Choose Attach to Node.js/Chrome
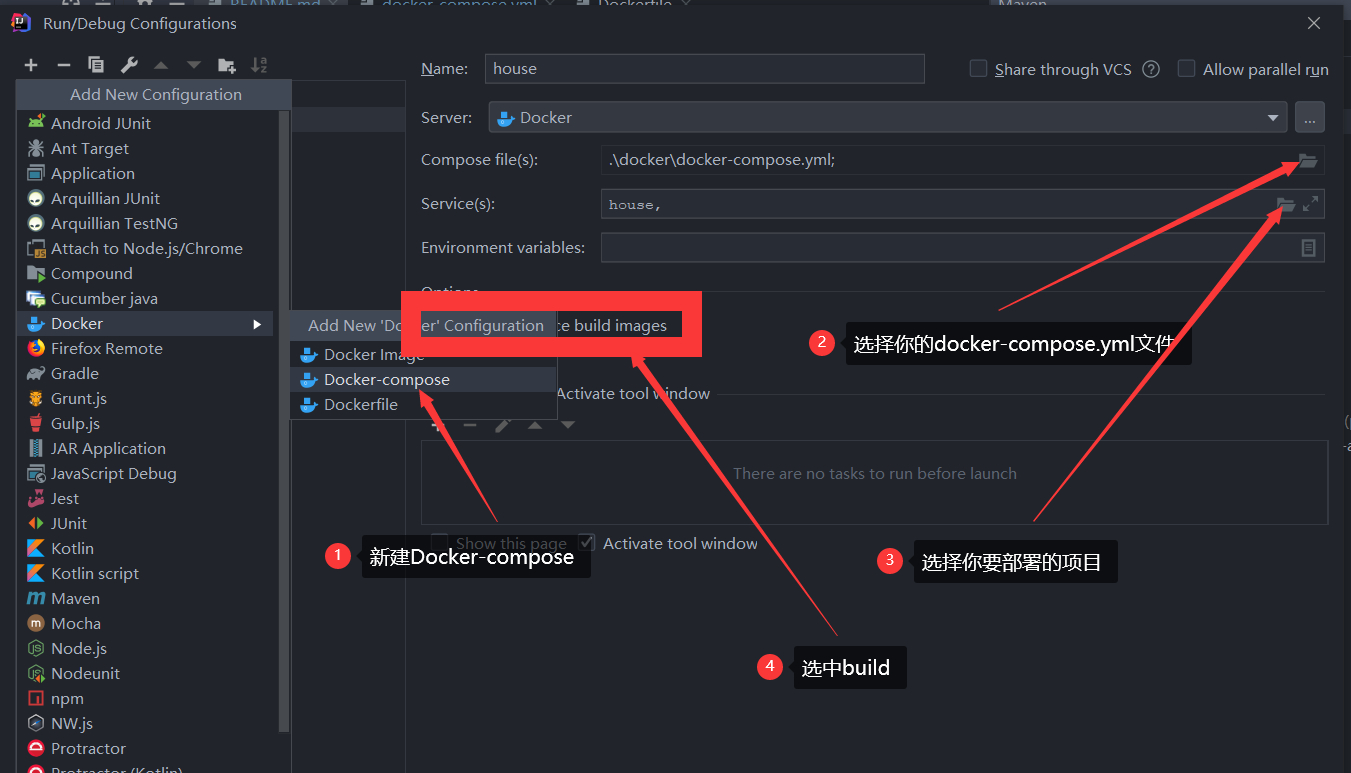Viewport: 1351px width, 773px height. tap(146, 248)
